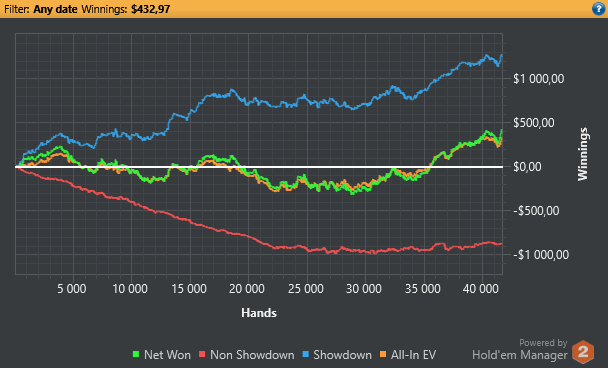The width and height of the screenshot is (608, 368).
Task: Toggle the orange All-In EV legend swatch
Action: 383,354
